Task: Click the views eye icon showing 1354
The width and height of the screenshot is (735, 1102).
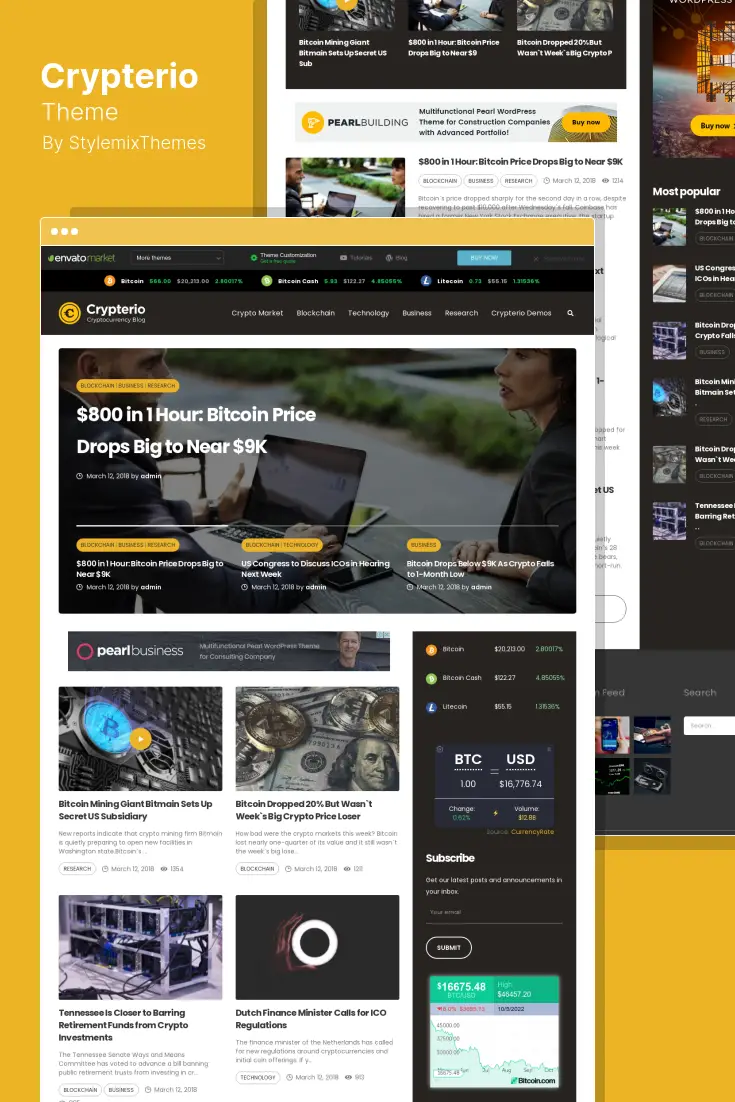Action: tap(164, 869)
